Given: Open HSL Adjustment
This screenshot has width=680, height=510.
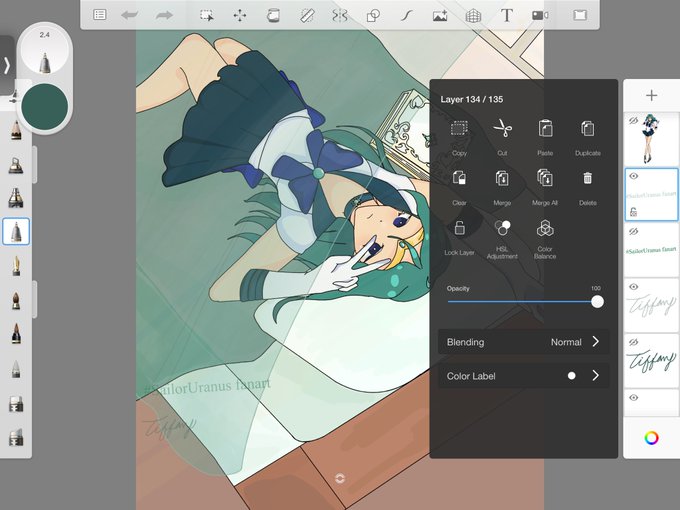Looking at the screenshot, I should [502, 239].
